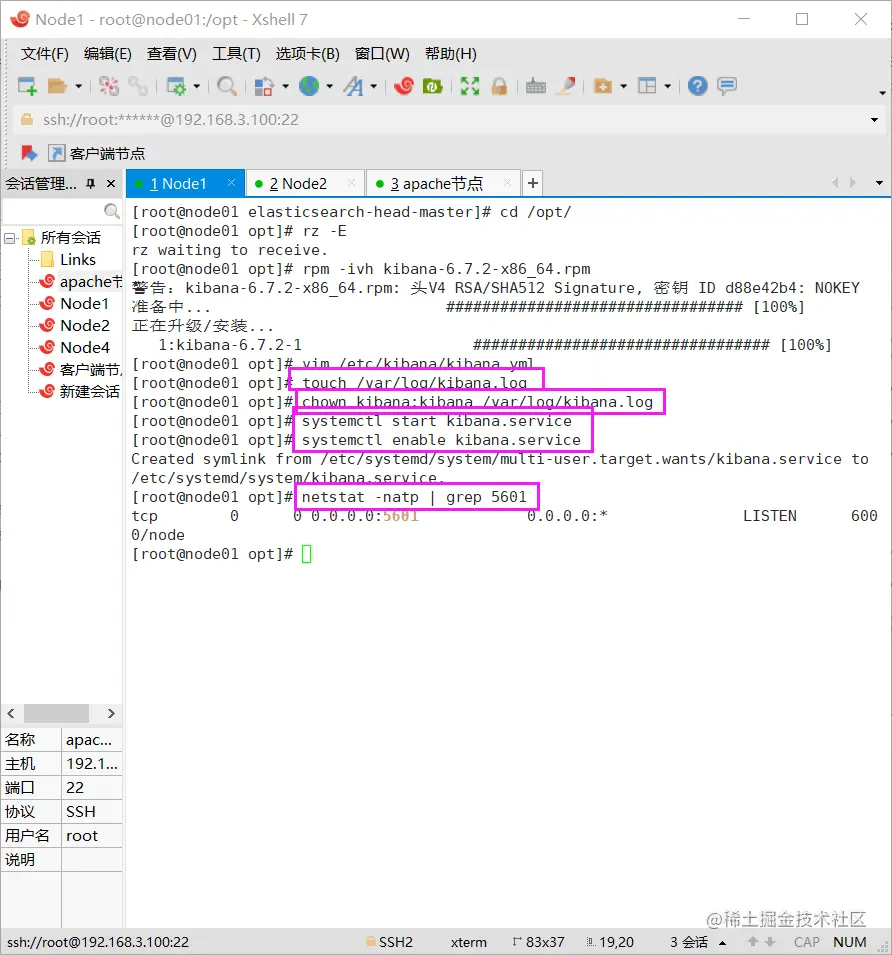Expand the Properties icon dropdown arrow
892x955 pixels.
point(197,86)
